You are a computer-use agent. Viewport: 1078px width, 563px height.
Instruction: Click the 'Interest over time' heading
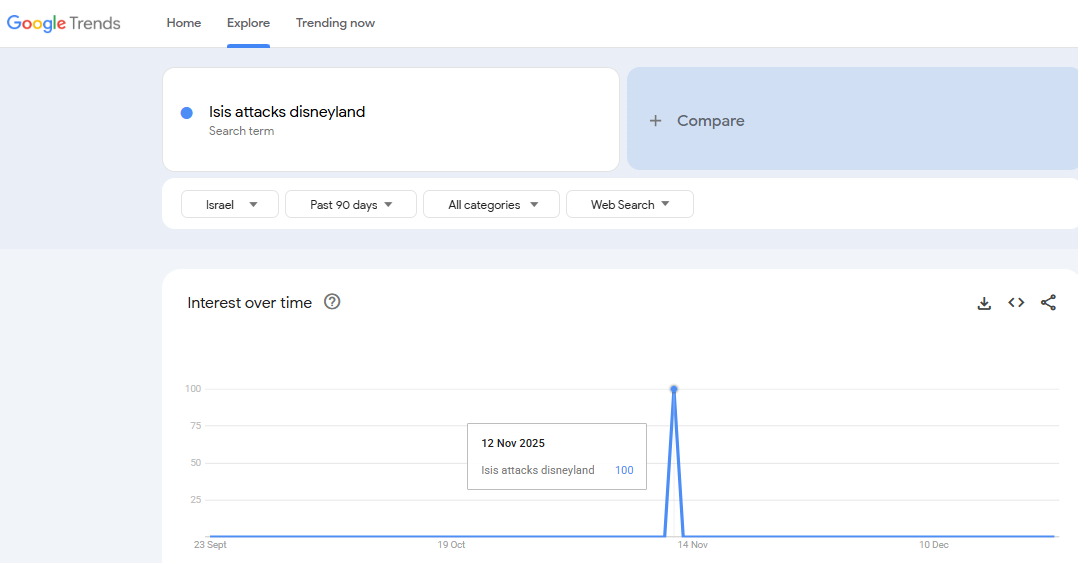(x=249, y=303)
